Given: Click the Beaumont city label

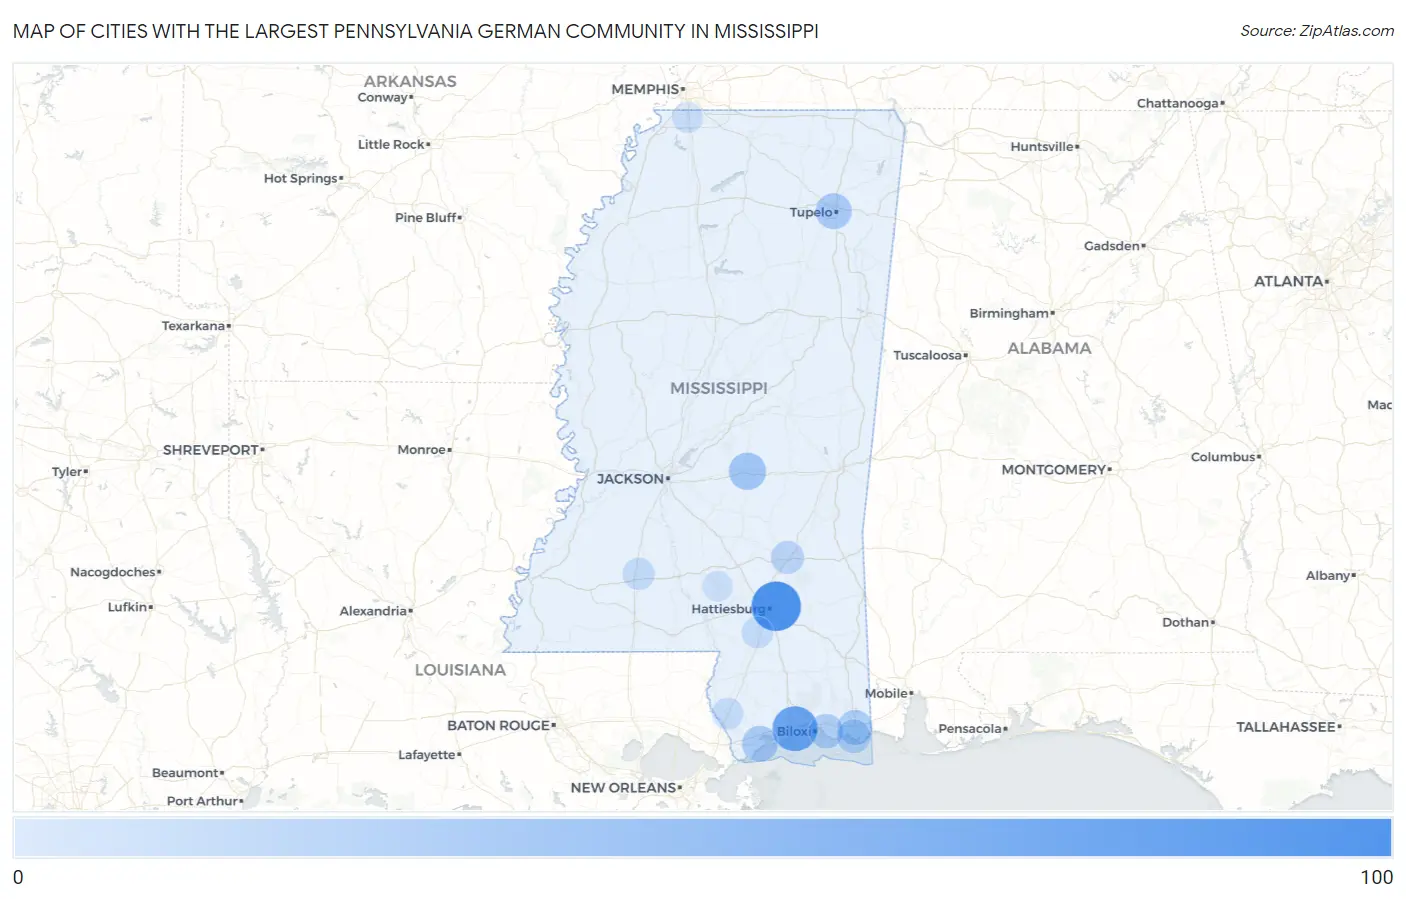Looking at the screenshot, I should coord(185,773).
